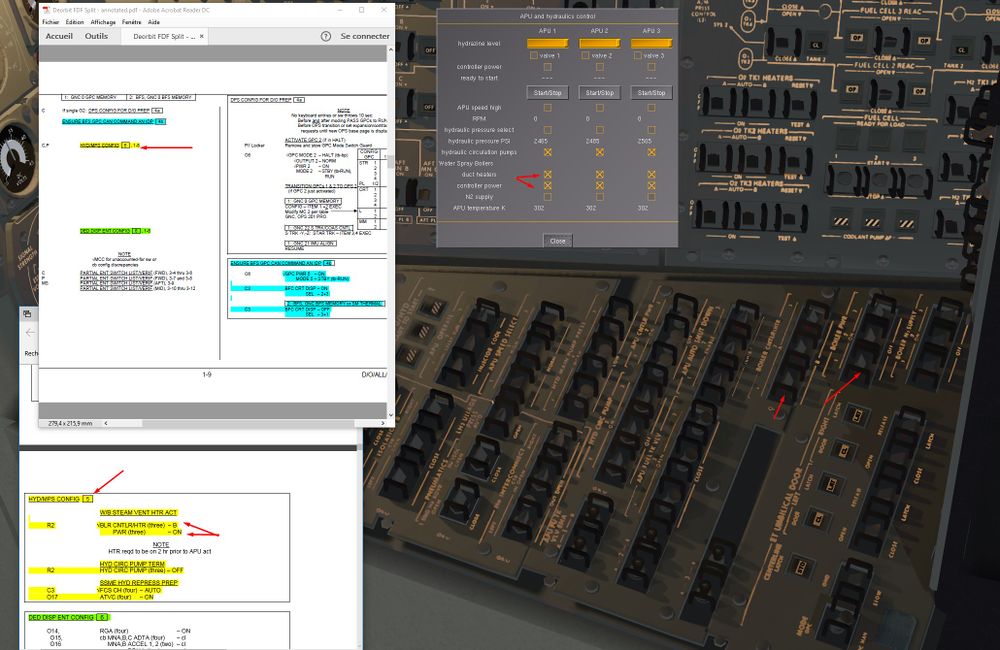Viewport: 1000px width, 650px height.
Task: Click APU 3 hydrazine level bar
Action: (x=651, y=43)
